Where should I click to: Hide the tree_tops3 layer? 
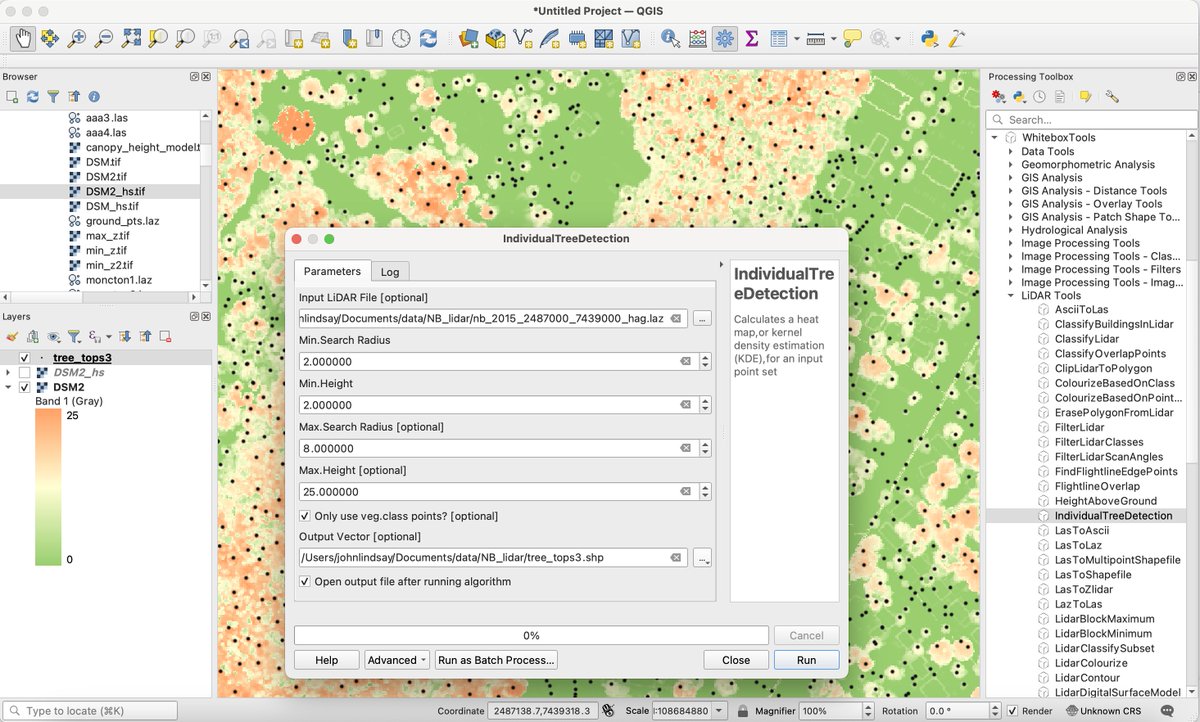pos(24,357)
